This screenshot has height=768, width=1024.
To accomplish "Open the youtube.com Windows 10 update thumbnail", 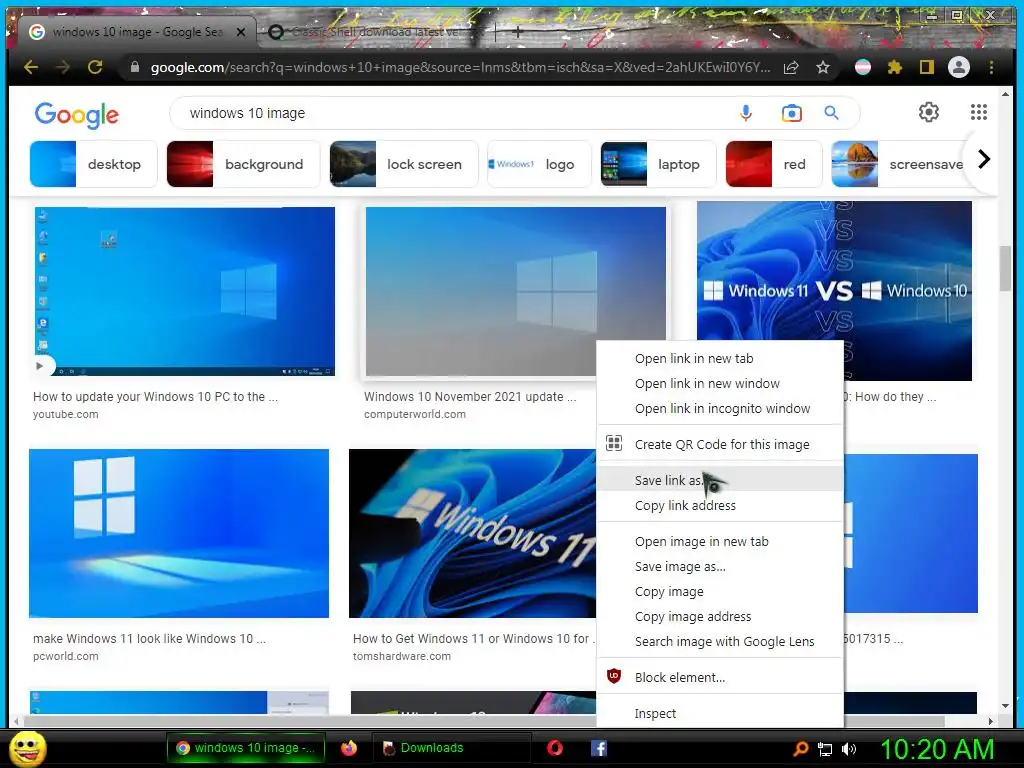I will [185, 291].
